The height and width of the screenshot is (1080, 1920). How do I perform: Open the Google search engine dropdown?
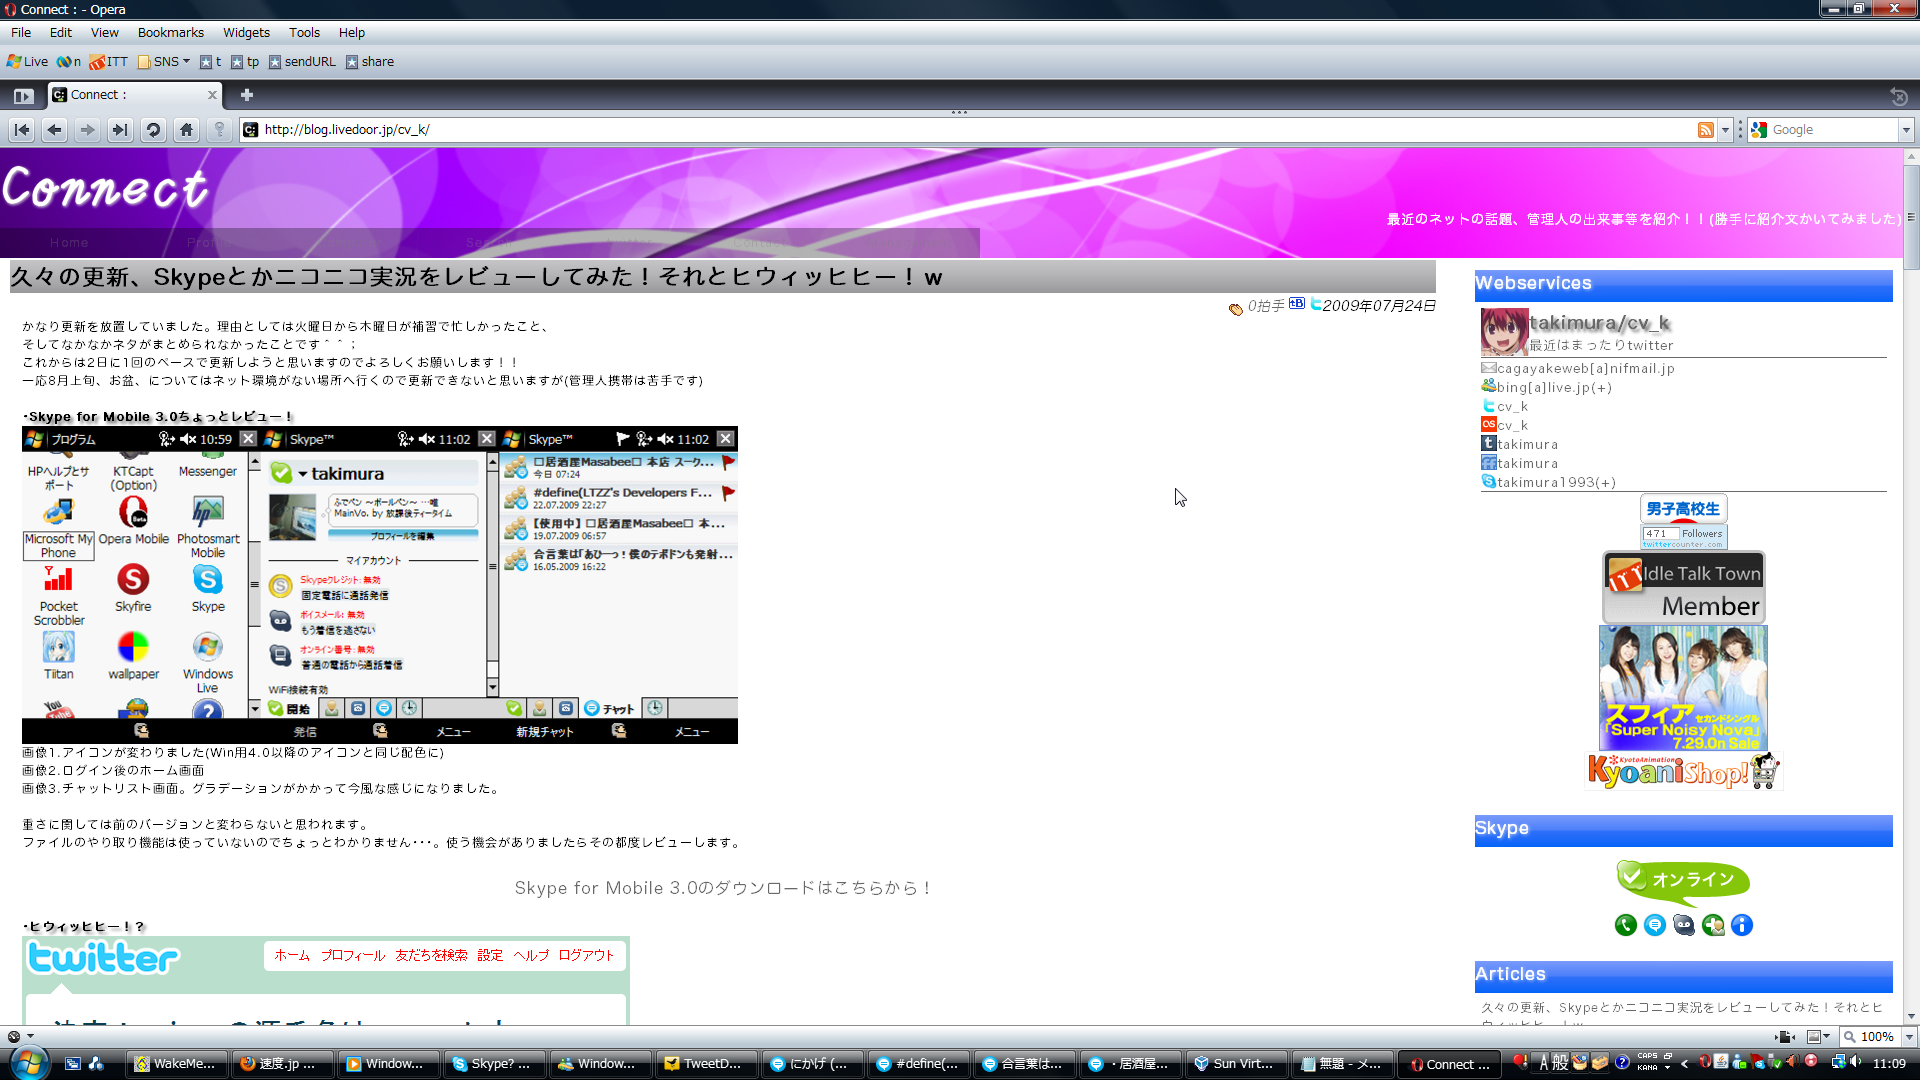click(1906, 130)
